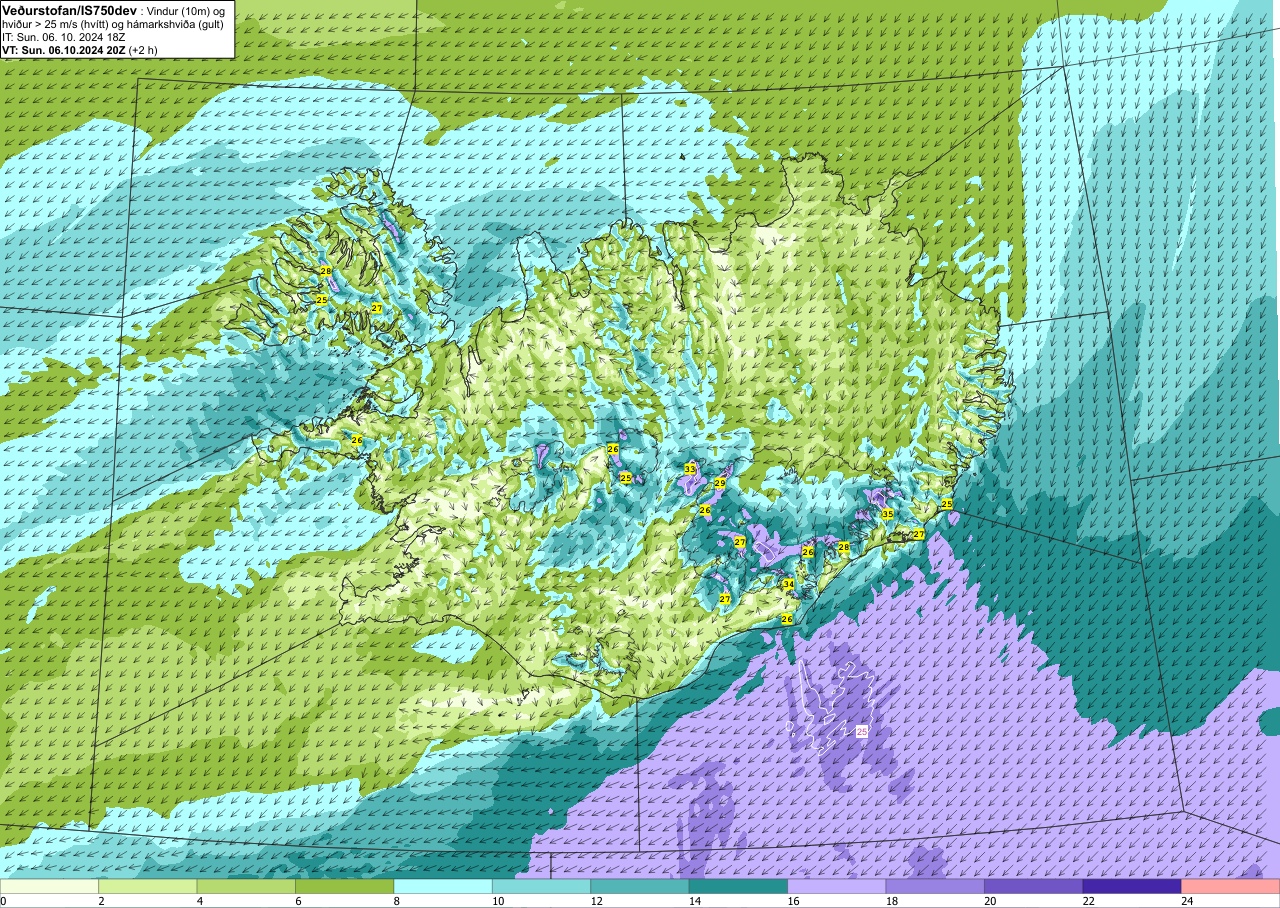Click the 18–20 m/s purple legend swatch
The image size is (1280, 908).
935,886
